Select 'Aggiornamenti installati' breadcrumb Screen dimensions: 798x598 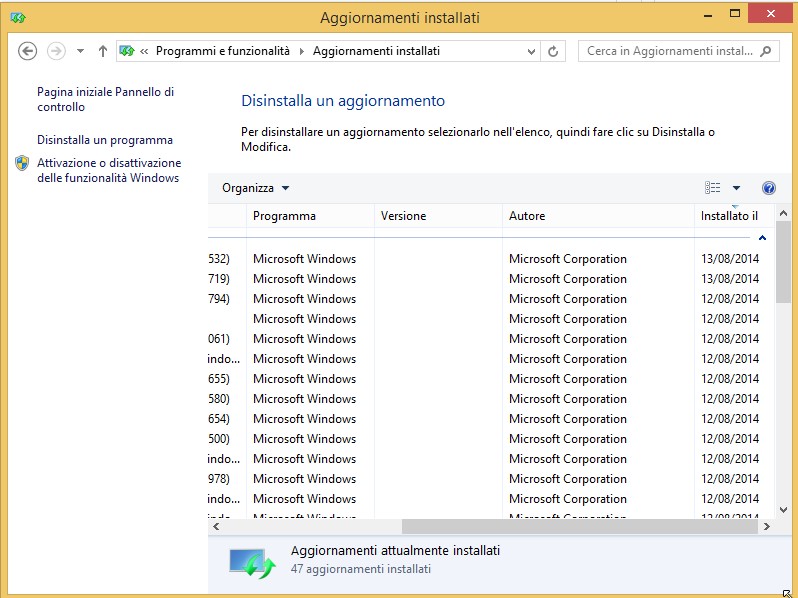(x=376, y=51)
